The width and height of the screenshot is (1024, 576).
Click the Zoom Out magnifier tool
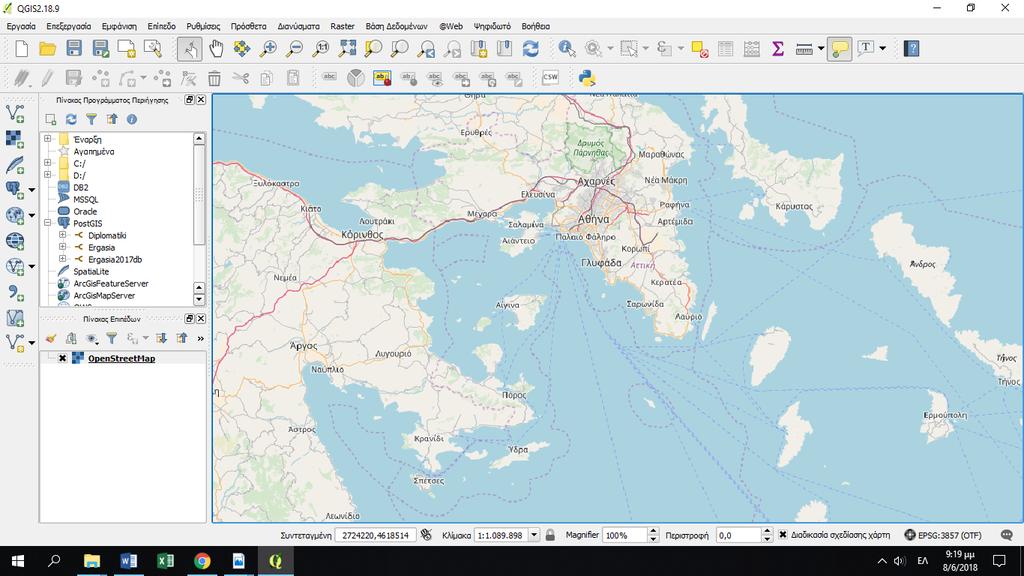[295, 49]
